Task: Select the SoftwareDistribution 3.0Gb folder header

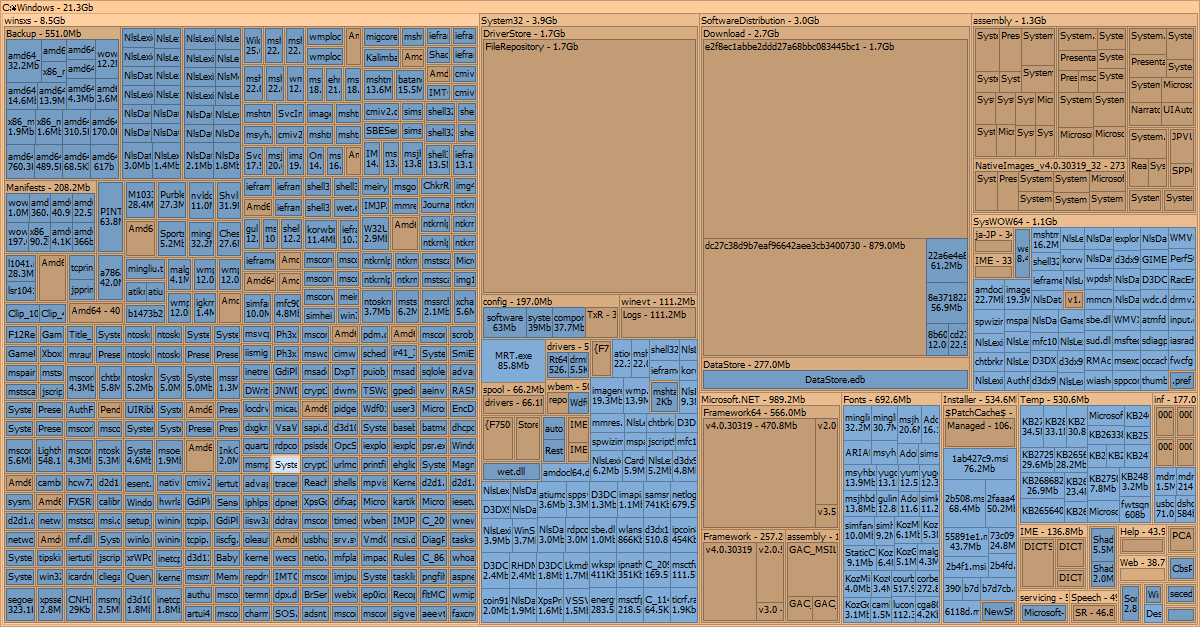Action: click(x=760, y=20)
